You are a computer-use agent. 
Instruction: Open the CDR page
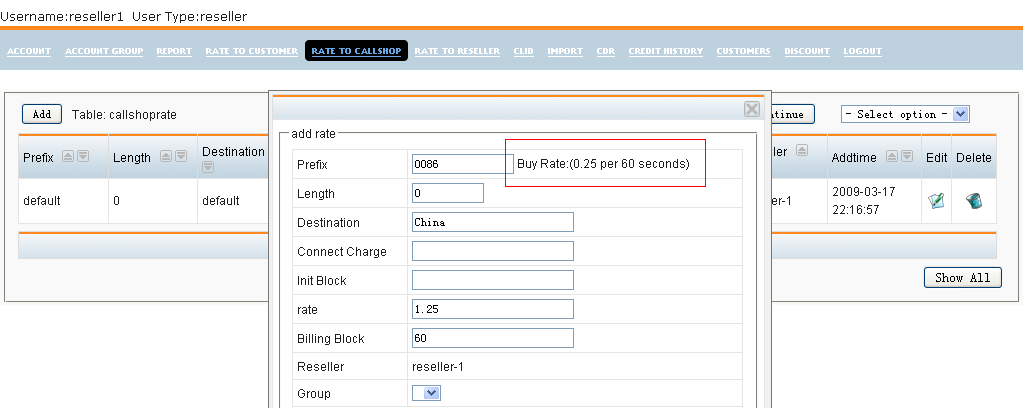[x=605, y=51]
